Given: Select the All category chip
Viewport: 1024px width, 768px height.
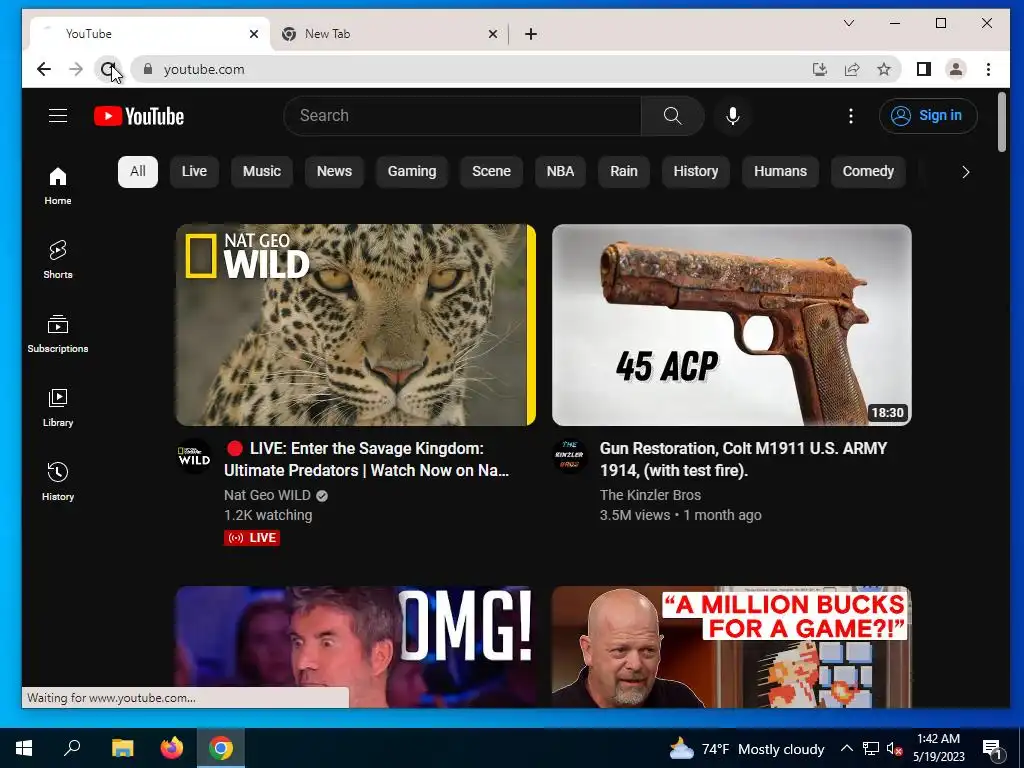Looking at the screenshot, I should click(x=138, y=172).
